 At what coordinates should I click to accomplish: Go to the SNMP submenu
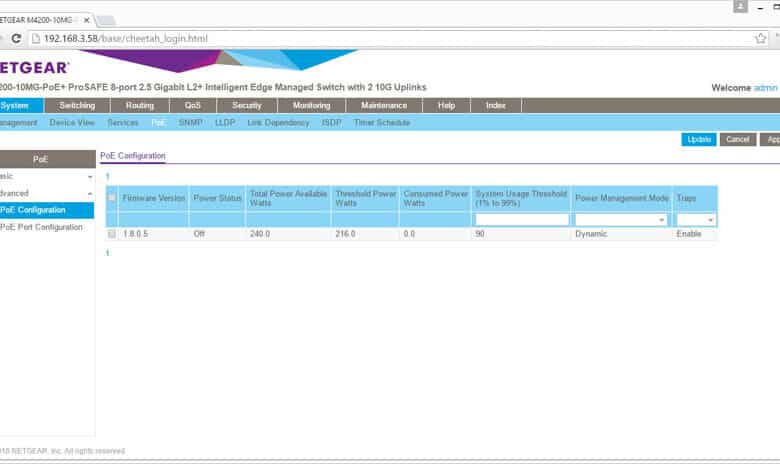pyautogui.click(x=191, y=122)
